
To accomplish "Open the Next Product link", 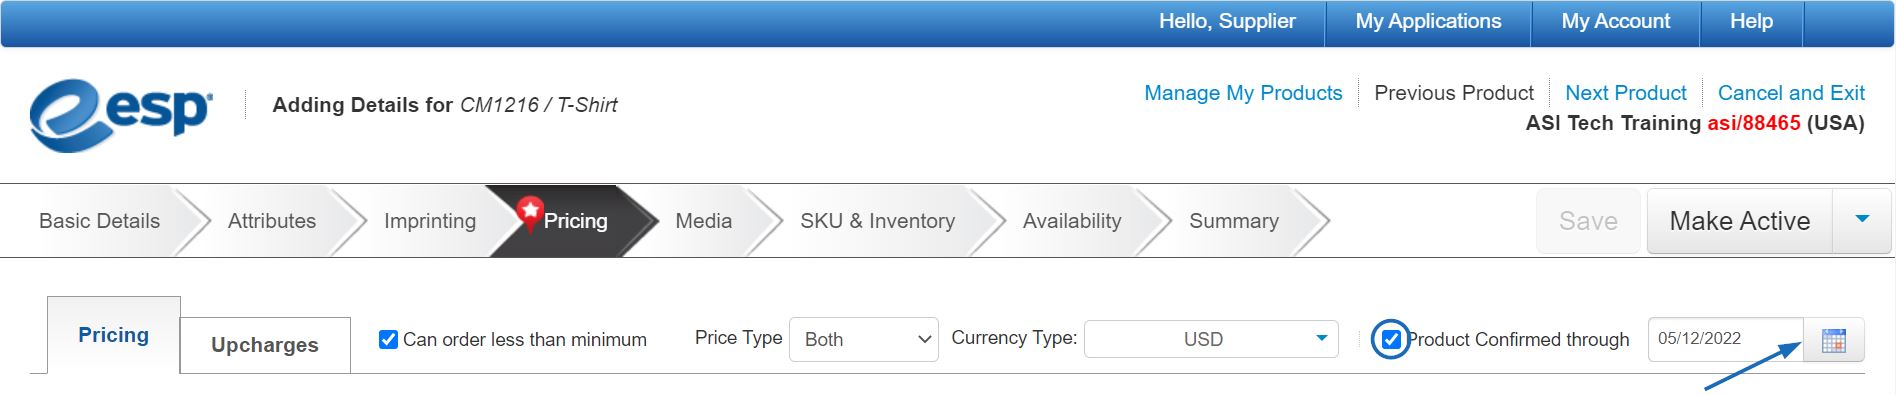I will click(1625, 93).
